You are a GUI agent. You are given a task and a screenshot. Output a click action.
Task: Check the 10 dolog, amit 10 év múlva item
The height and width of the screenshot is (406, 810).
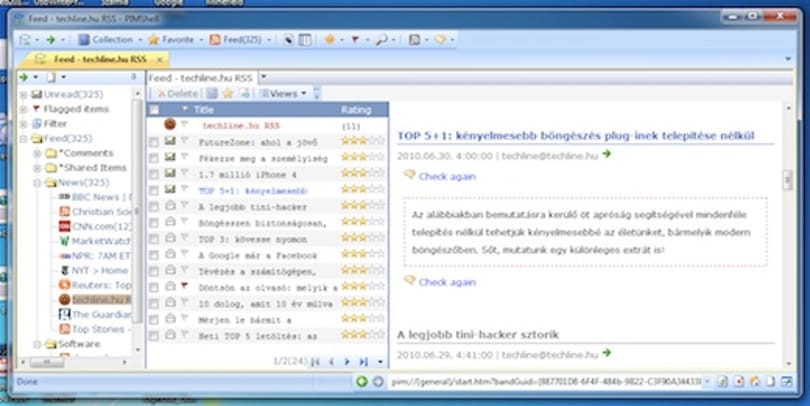click(153, 304)
